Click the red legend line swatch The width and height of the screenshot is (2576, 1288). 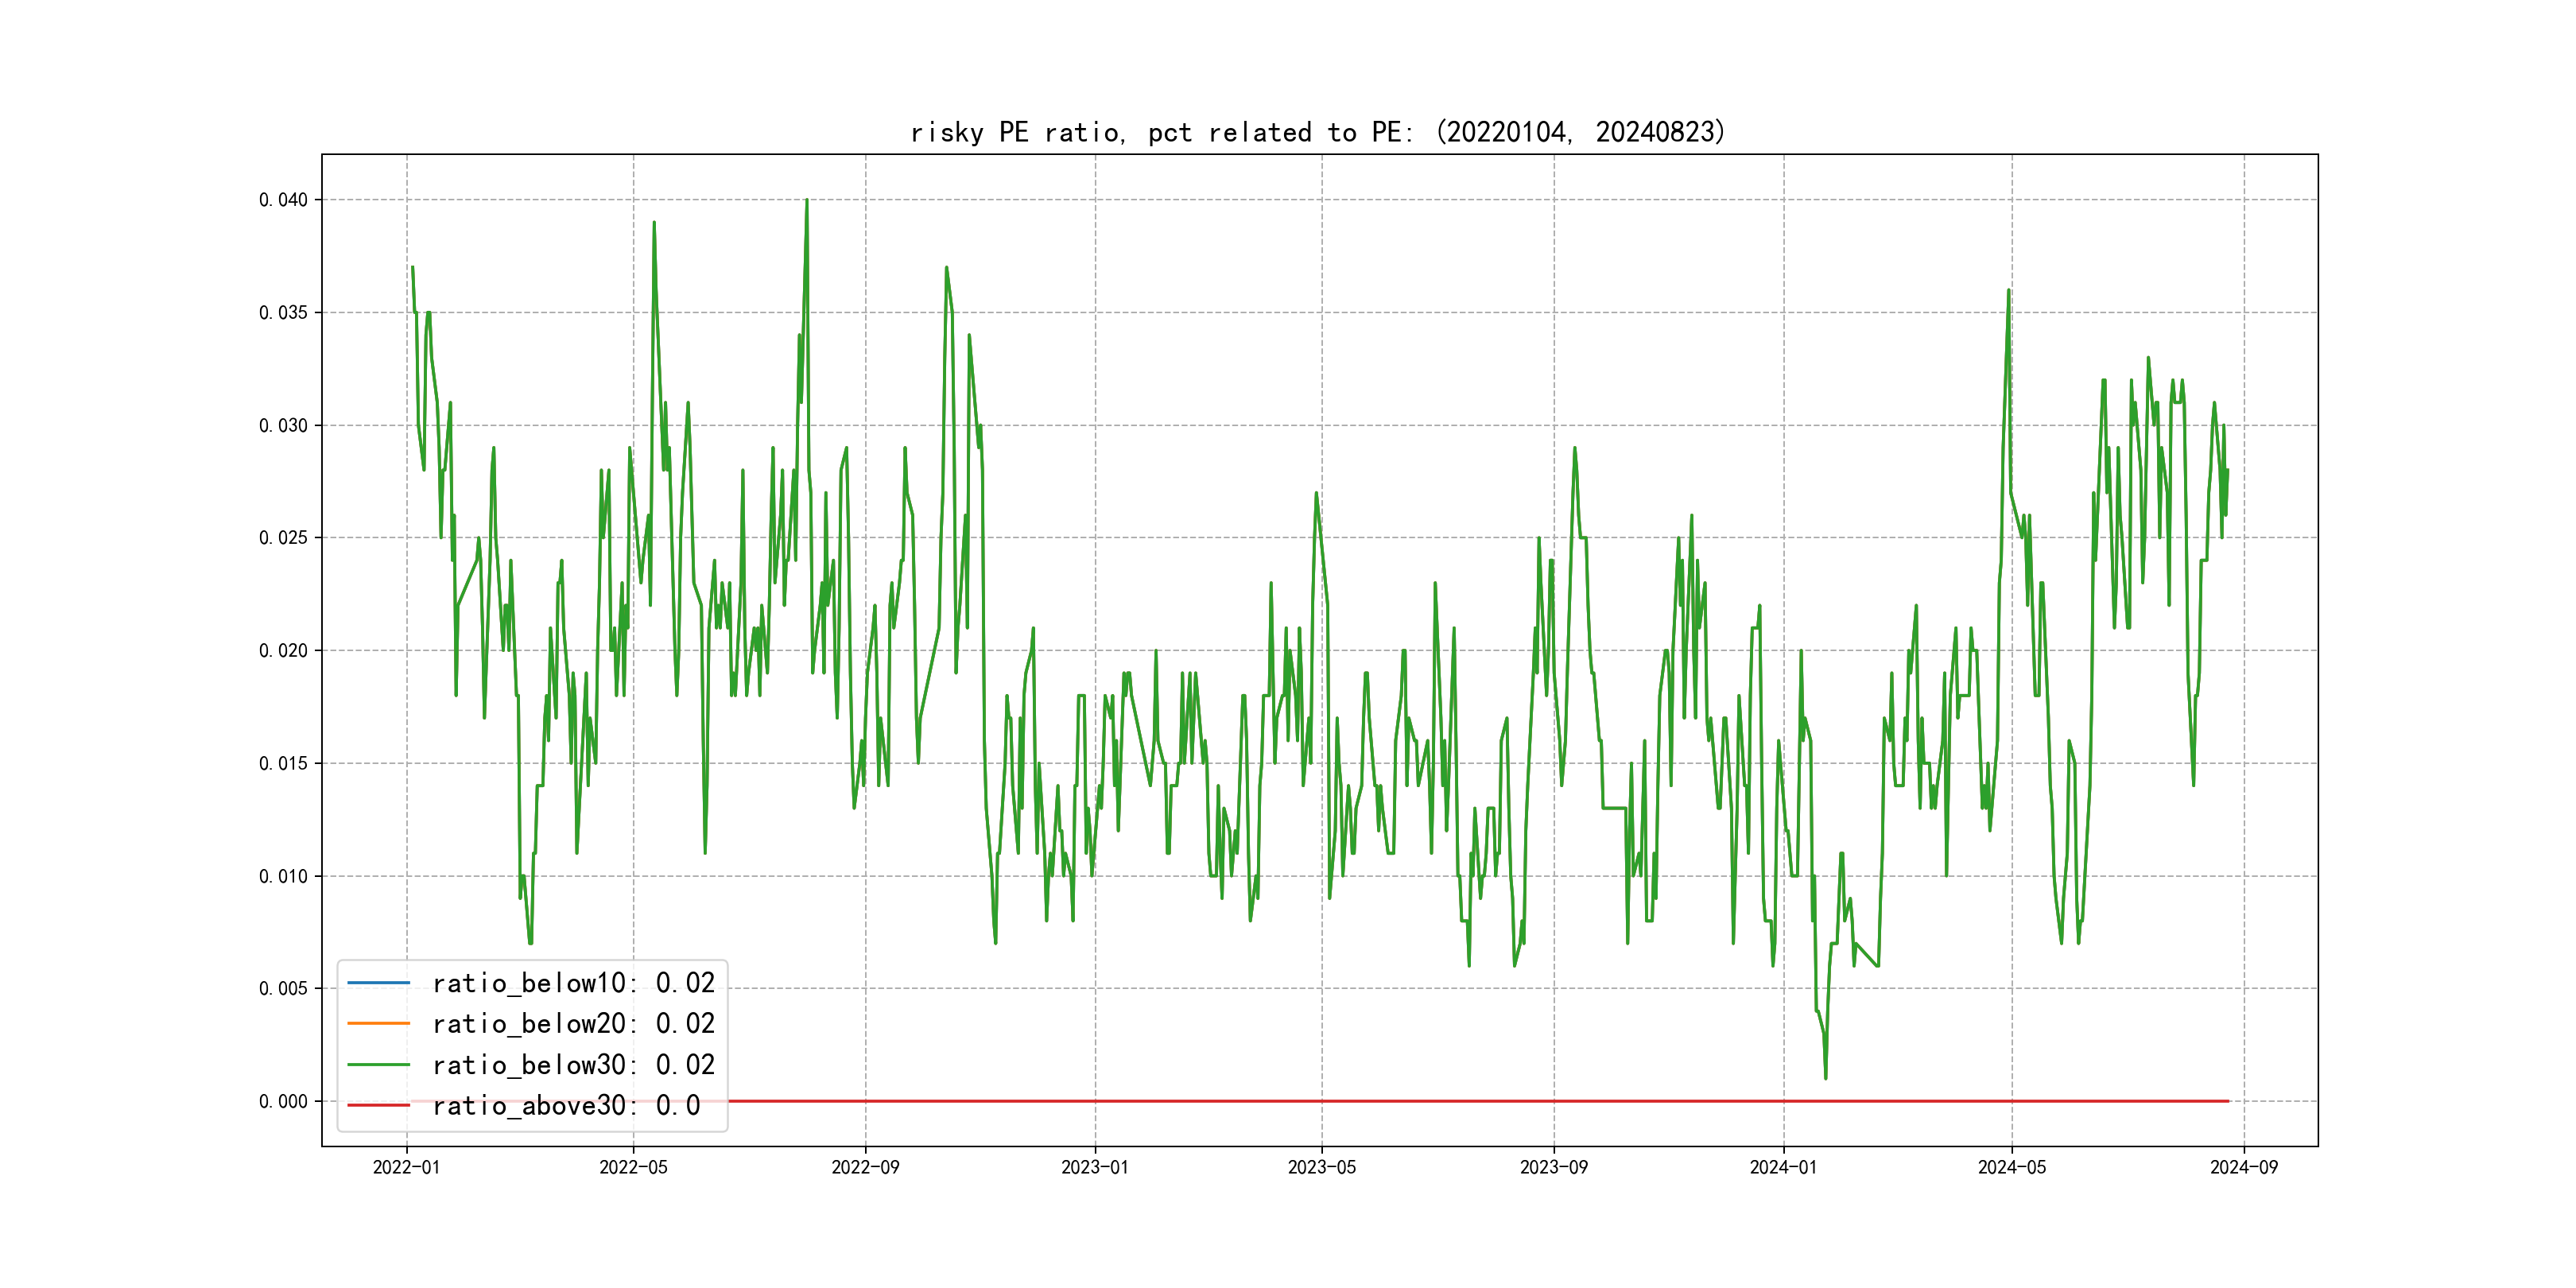point(378,1106)
